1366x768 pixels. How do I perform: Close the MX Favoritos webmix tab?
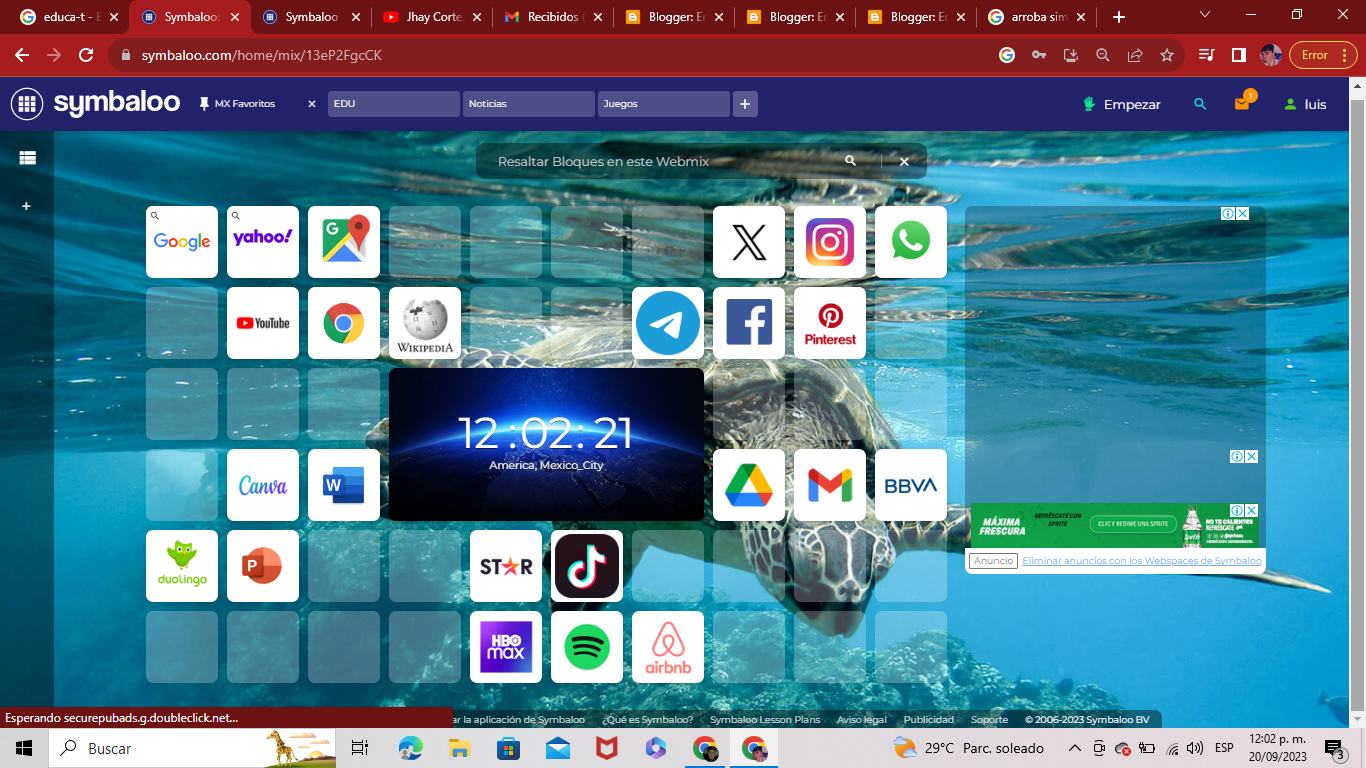coord(312,104)
